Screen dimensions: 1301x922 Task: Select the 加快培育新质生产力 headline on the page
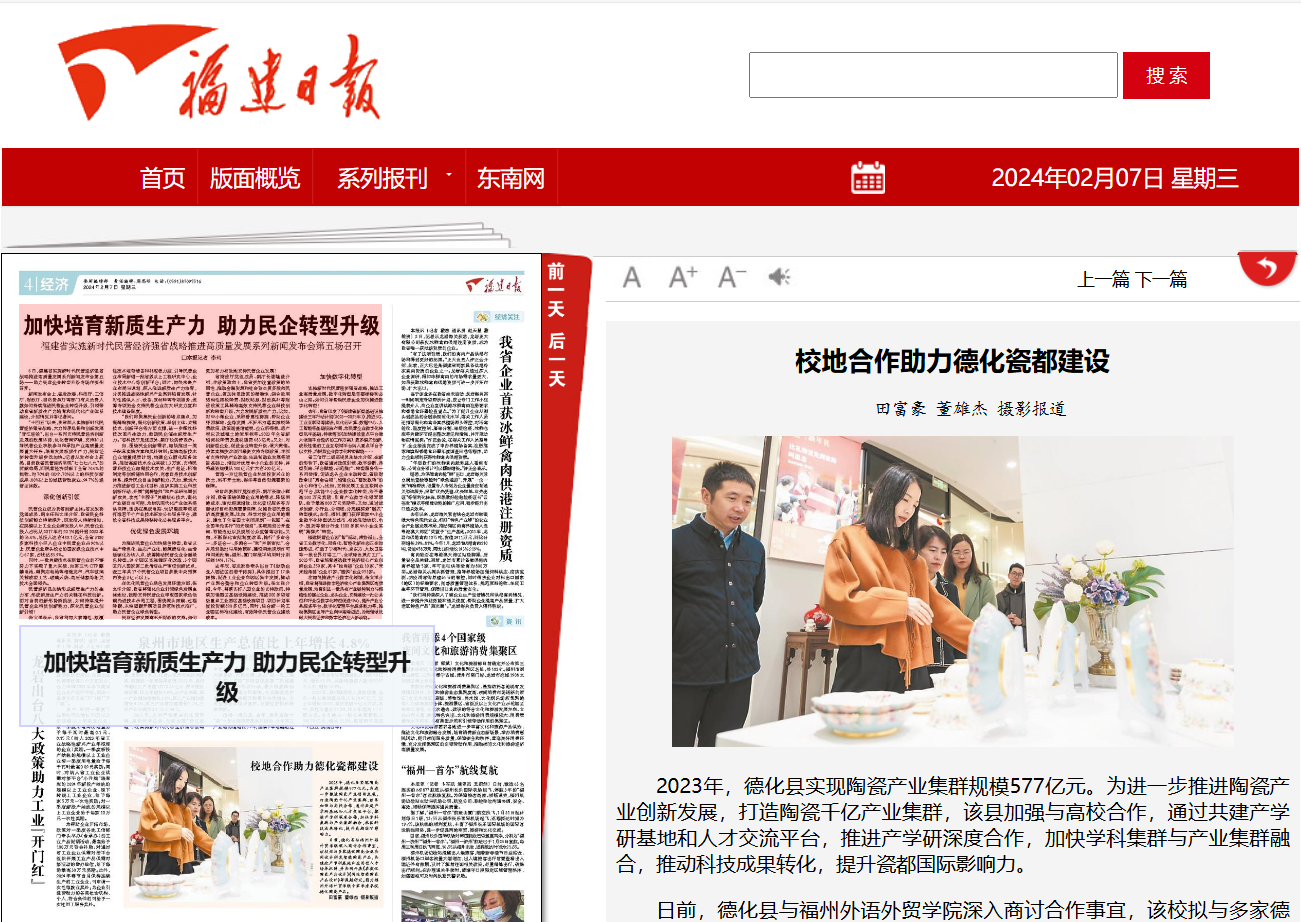(x=201, y=325)
